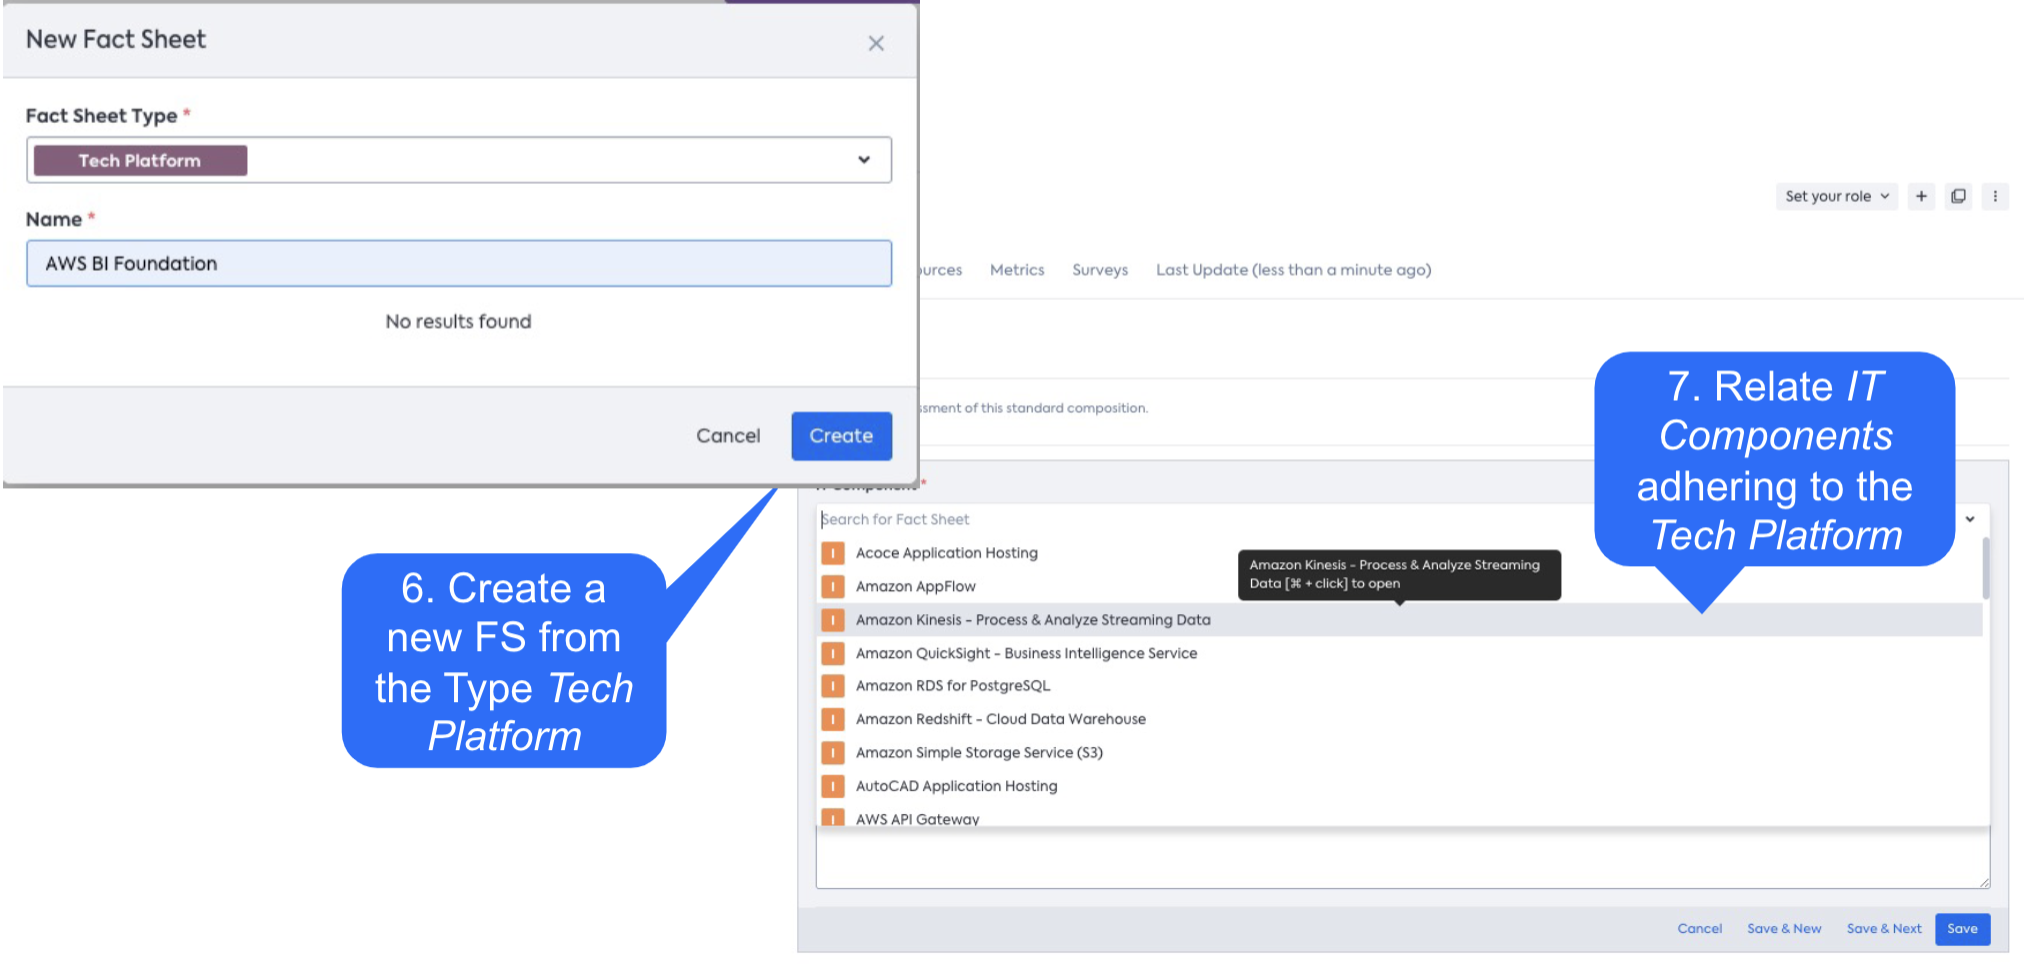Select Amazon AppFlow from the list
Screen dimensions: 2032x970
click(1400, 586)
